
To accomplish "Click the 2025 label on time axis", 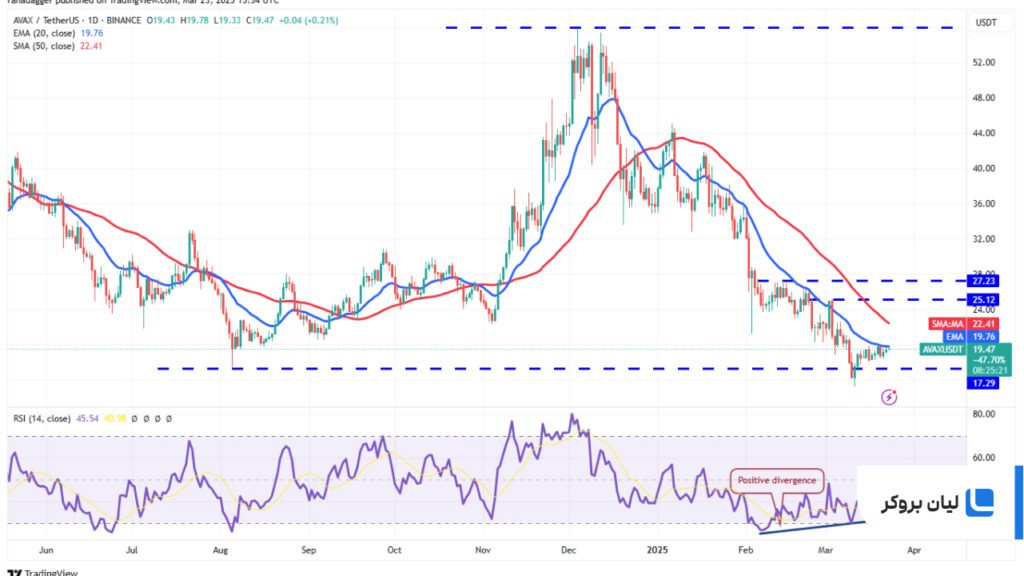I will tap(657, 551).
